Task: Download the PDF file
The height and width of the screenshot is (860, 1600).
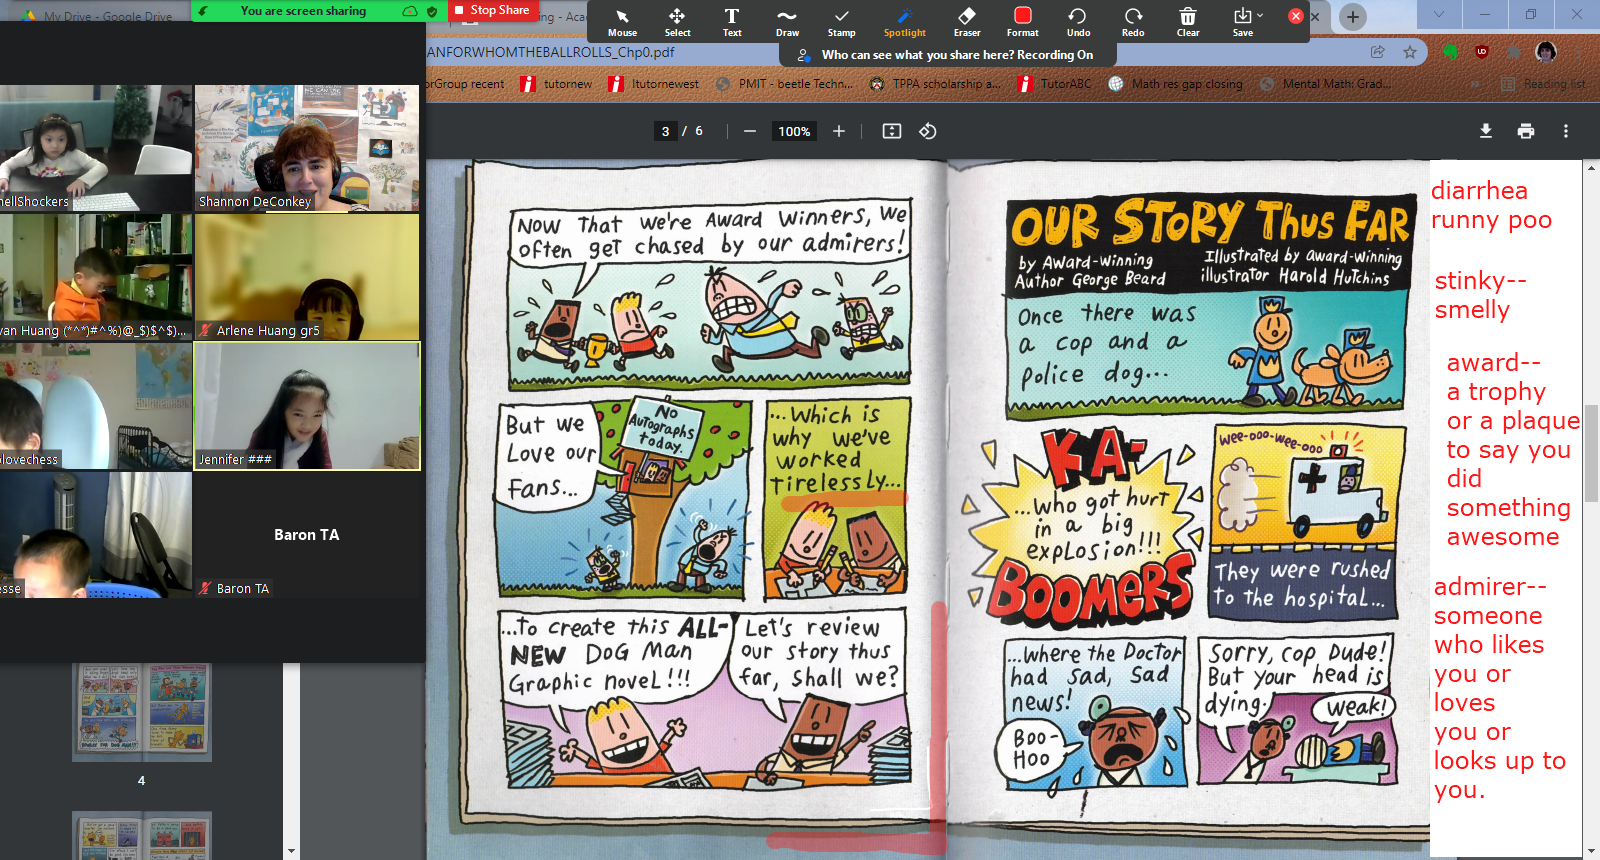Action: coord(1486,131)
